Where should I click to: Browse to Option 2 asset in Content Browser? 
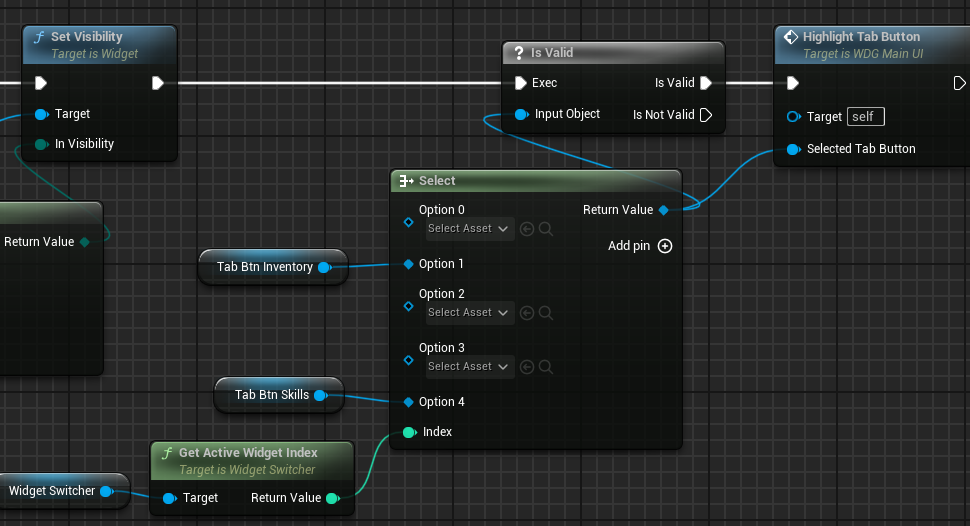coord(546,313)
